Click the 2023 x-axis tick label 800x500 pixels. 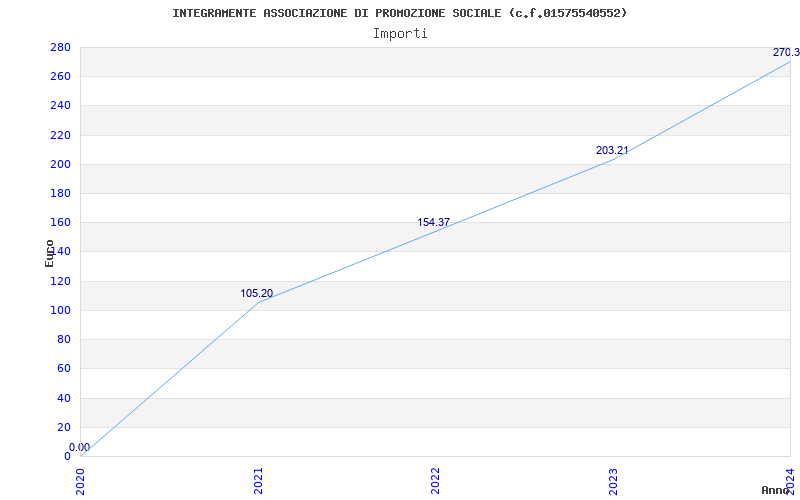[x=613, y=481]
